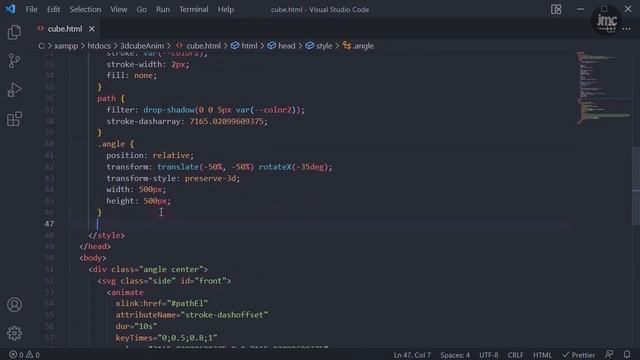Open the Source Control view
This screenshot has width=640, height=360.
coord(14,61)
